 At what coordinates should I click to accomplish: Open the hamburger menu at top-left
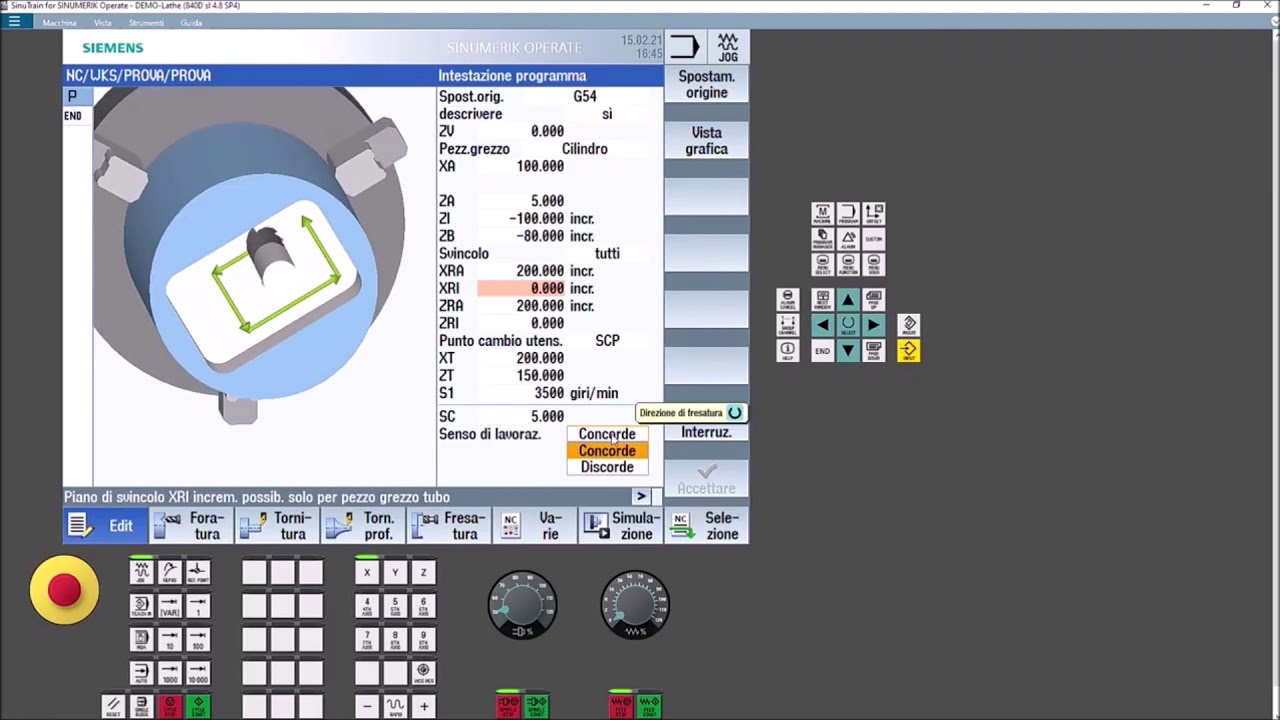pos(14,21)
